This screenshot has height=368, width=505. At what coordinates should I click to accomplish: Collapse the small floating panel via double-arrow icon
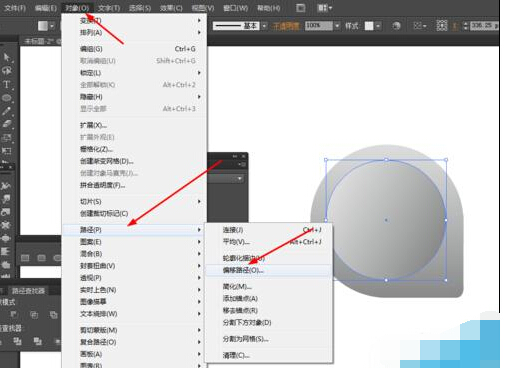(235, 156)
